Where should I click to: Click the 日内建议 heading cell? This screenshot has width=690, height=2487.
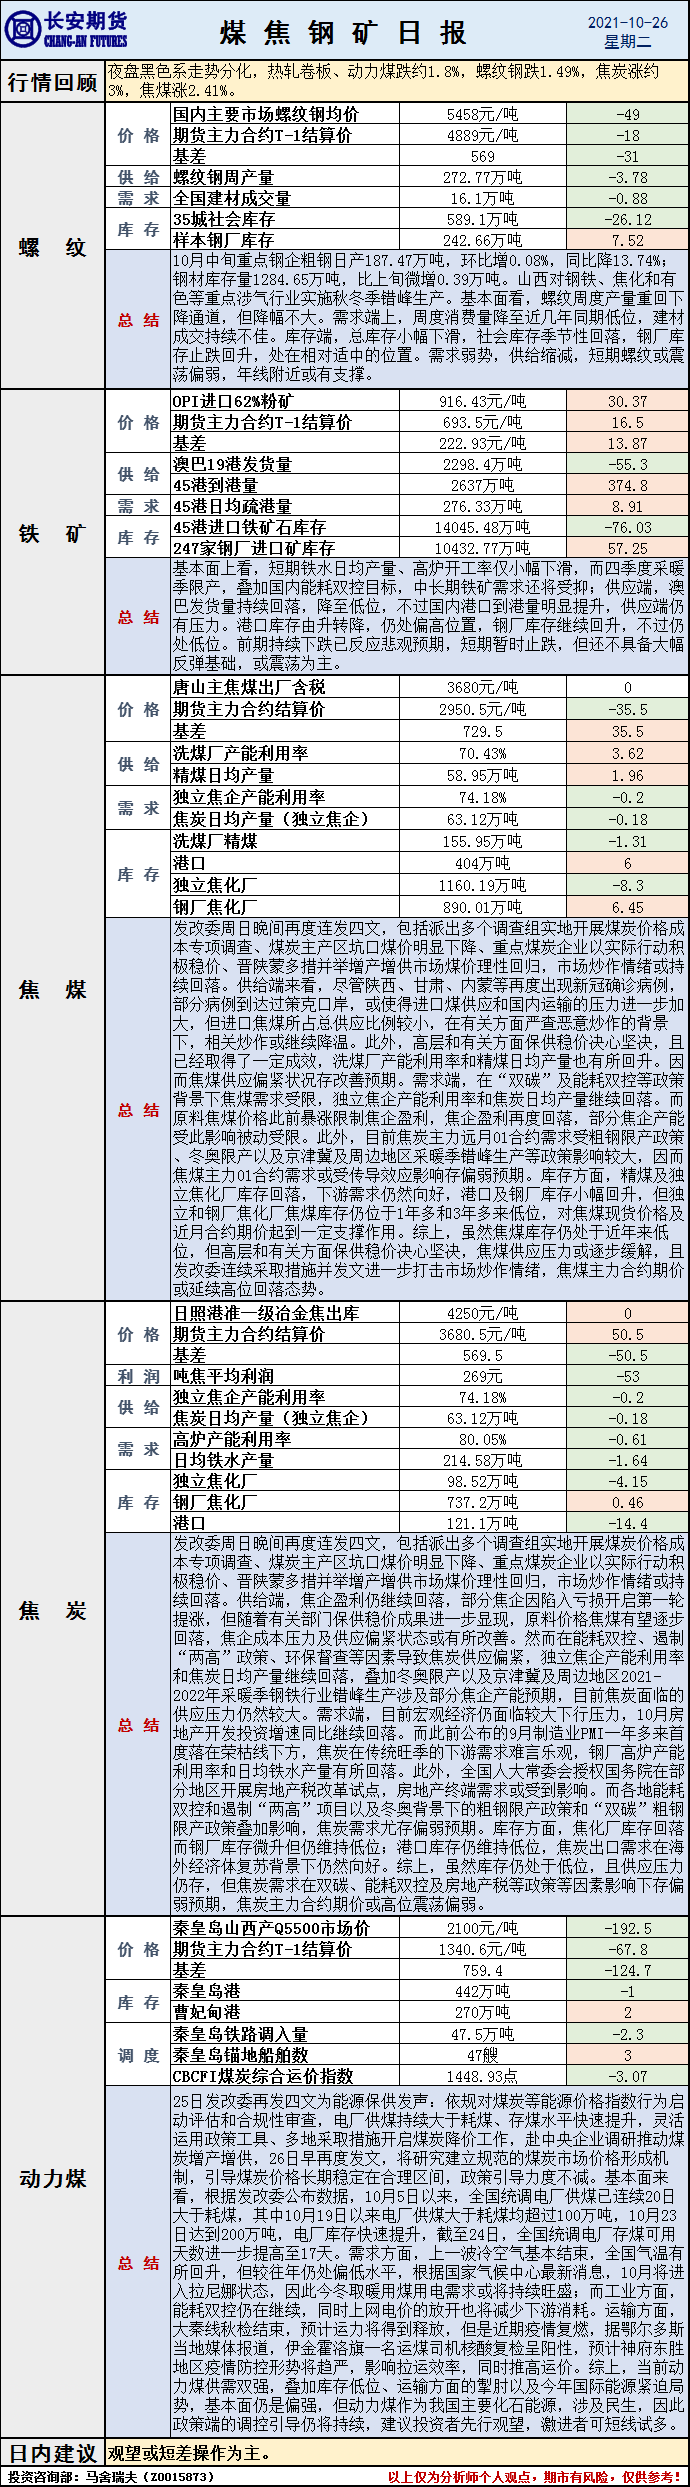click(52, 2453)
